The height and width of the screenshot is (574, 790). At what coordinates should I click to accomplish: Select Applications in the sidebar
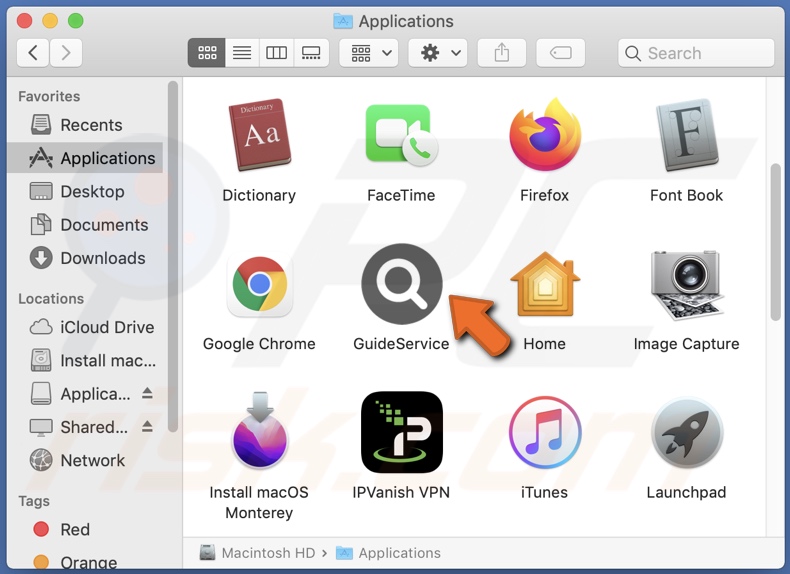coord(86,158)
